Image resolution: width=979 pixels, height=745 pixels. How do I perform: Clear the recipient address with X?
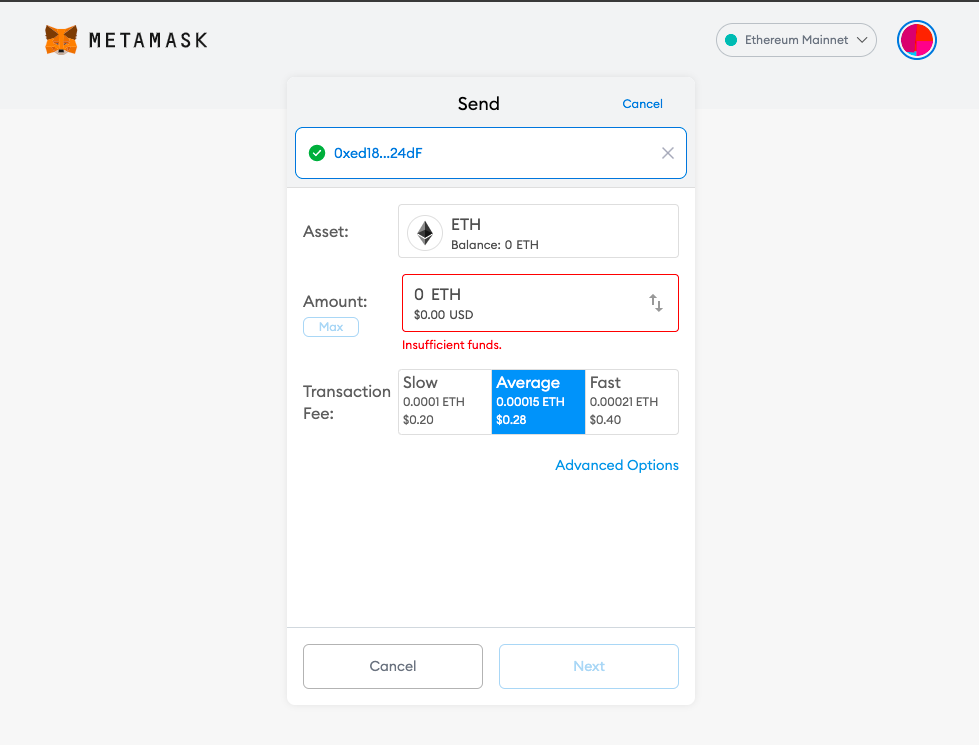[x=667, y=153]
